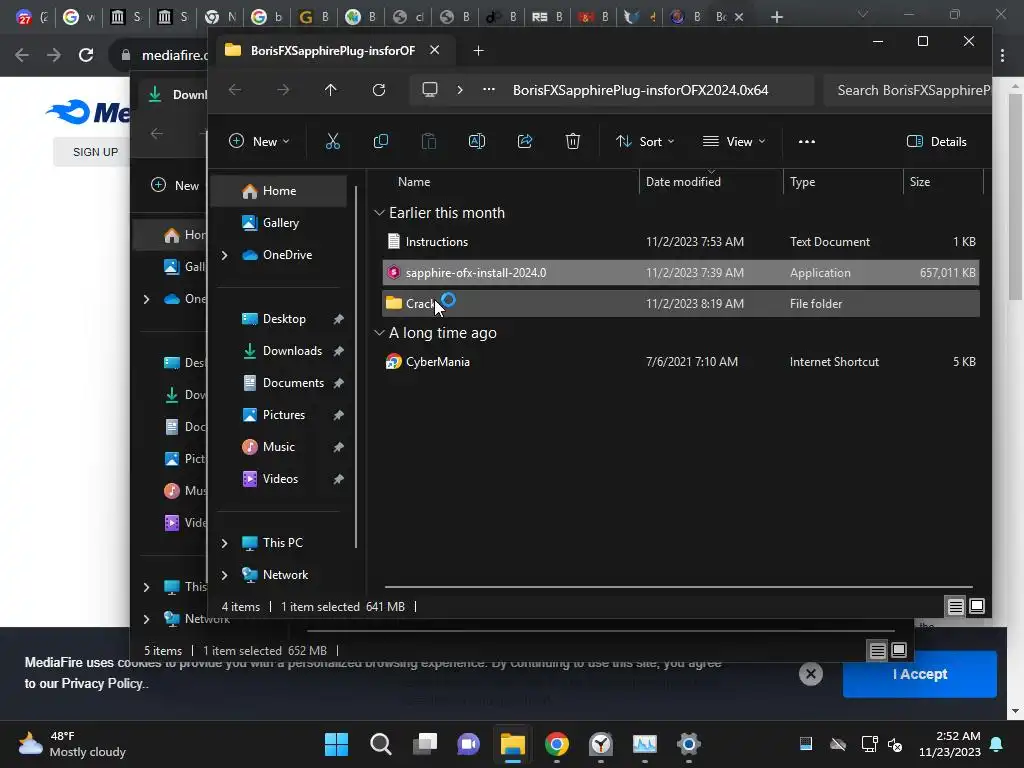Click the Copy icon in toolbar

click(x=381, y=141)
